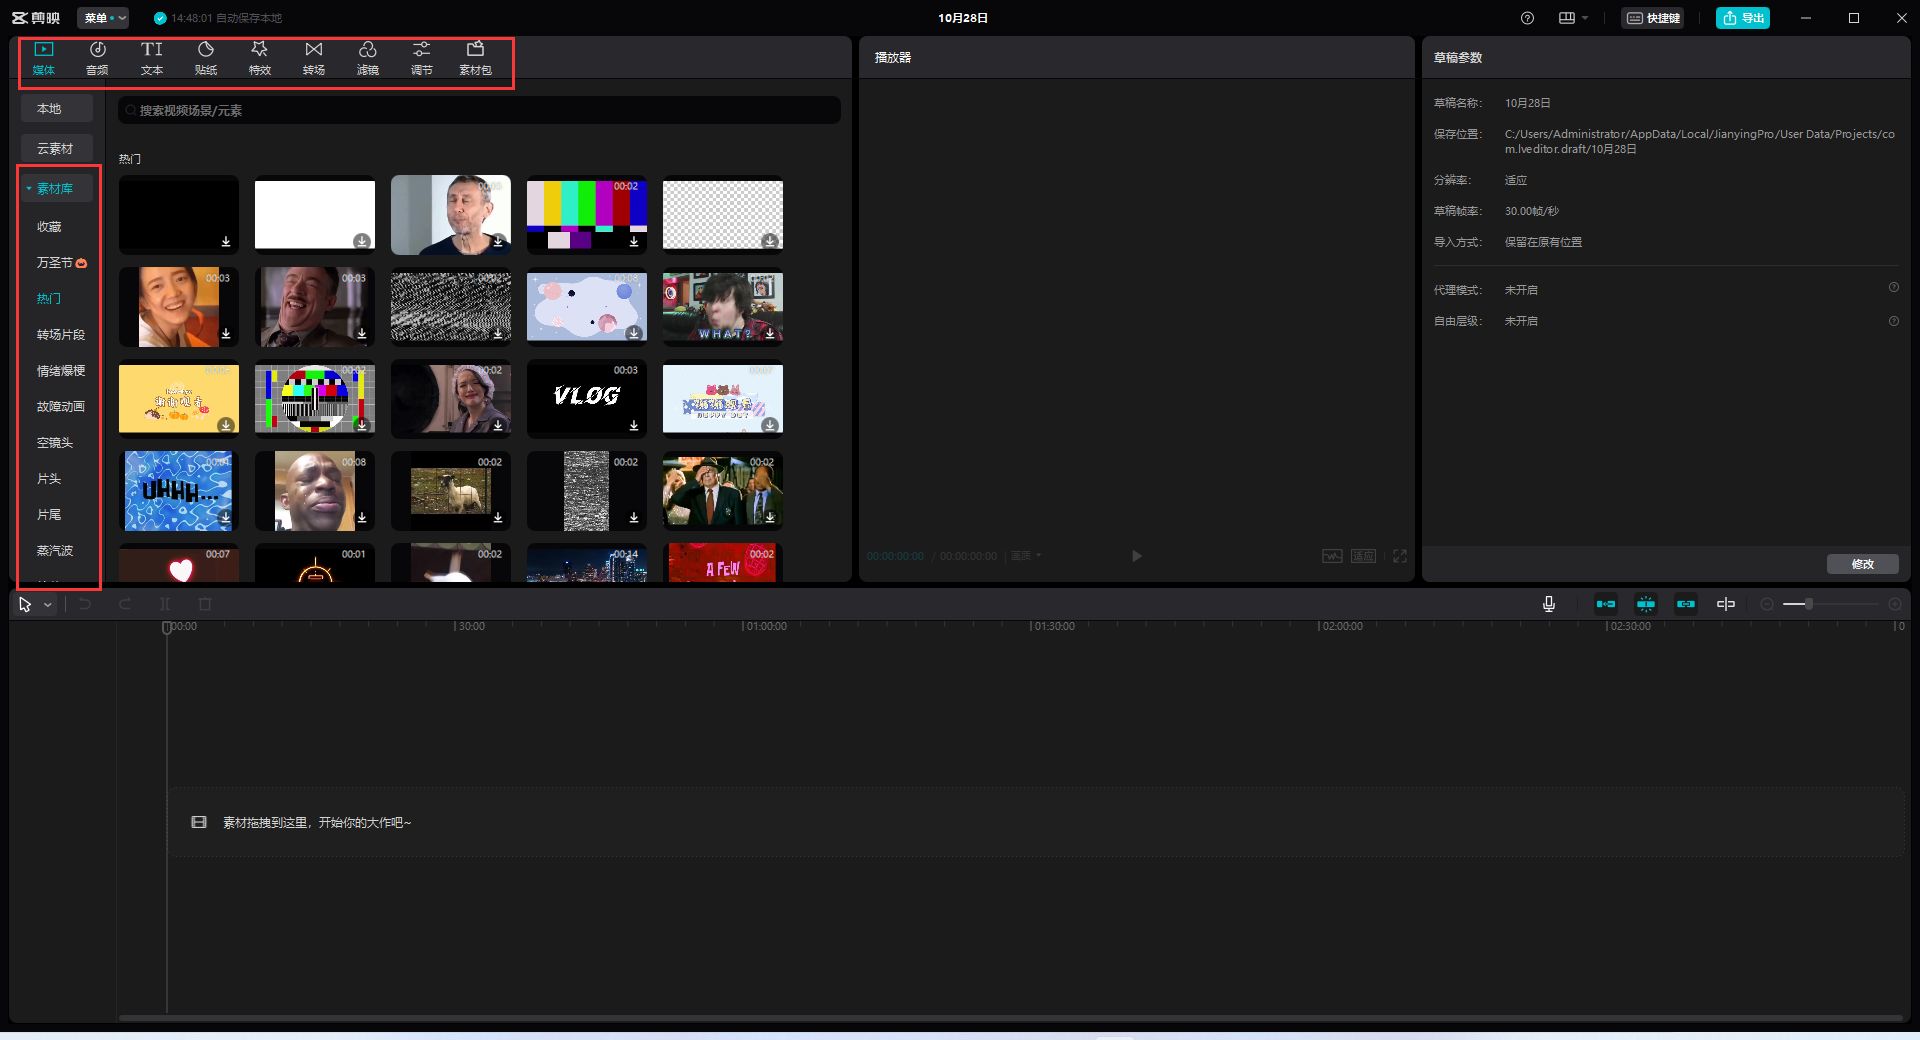This screenshot has height=1040, width=1920.
Task: Expand the pointer tool selection dropdown
Action: point(47,605)
